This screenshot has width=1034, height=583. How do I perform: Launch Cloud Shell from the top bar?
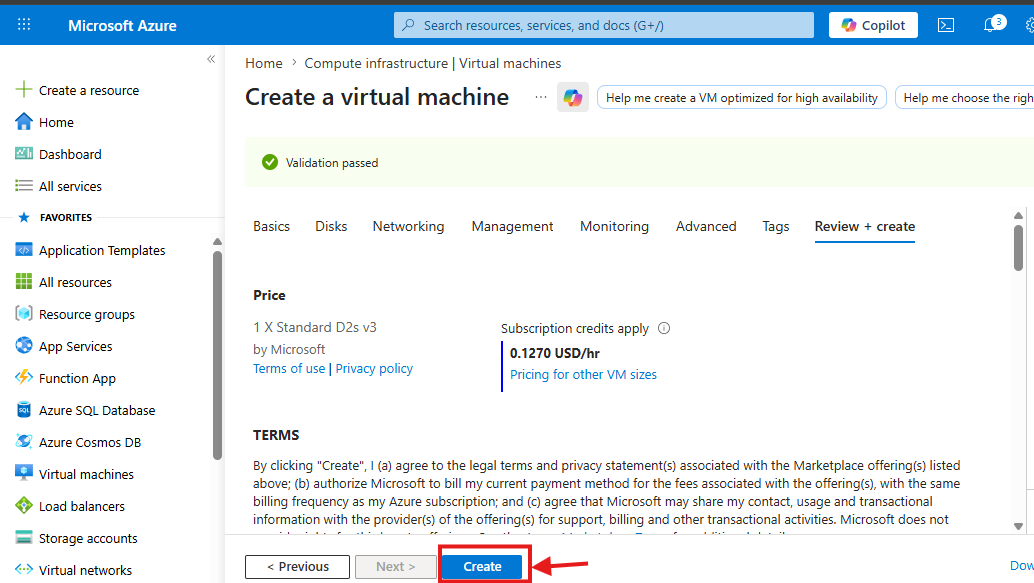(946, 25)
